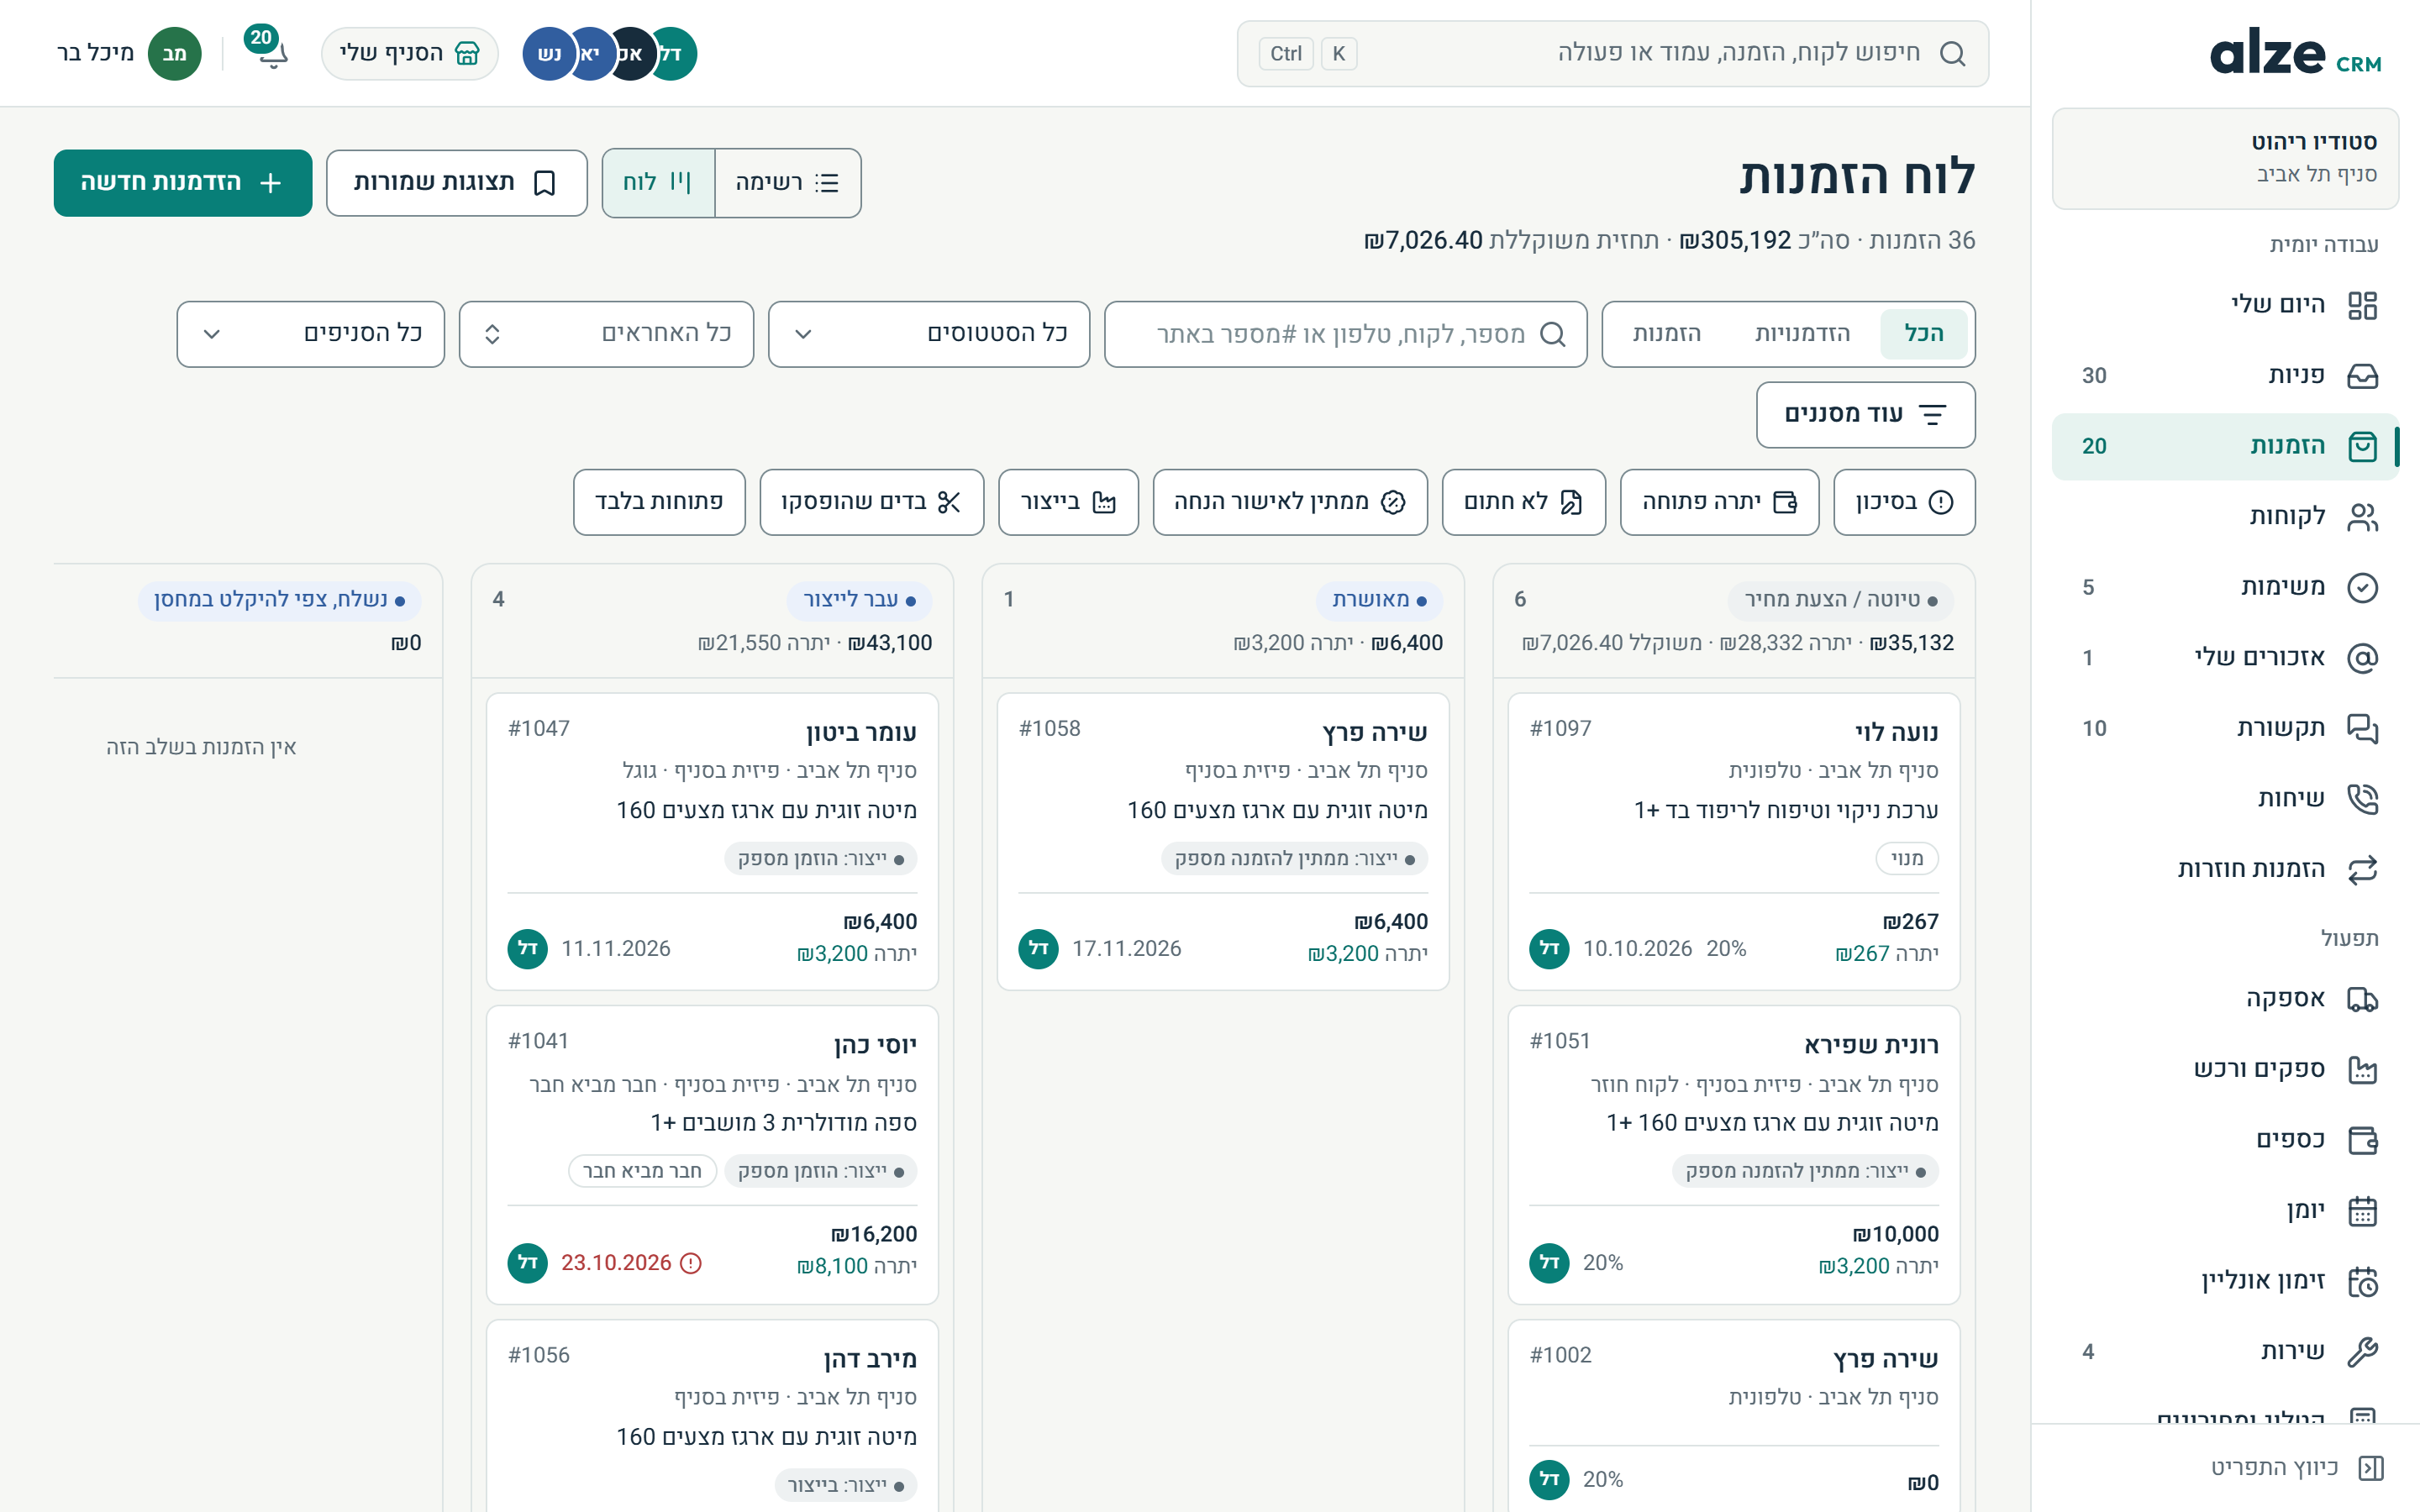Click הסניף שלי my branch chip
This screenshot has width=2420, height=1512.
click(410, 54)
